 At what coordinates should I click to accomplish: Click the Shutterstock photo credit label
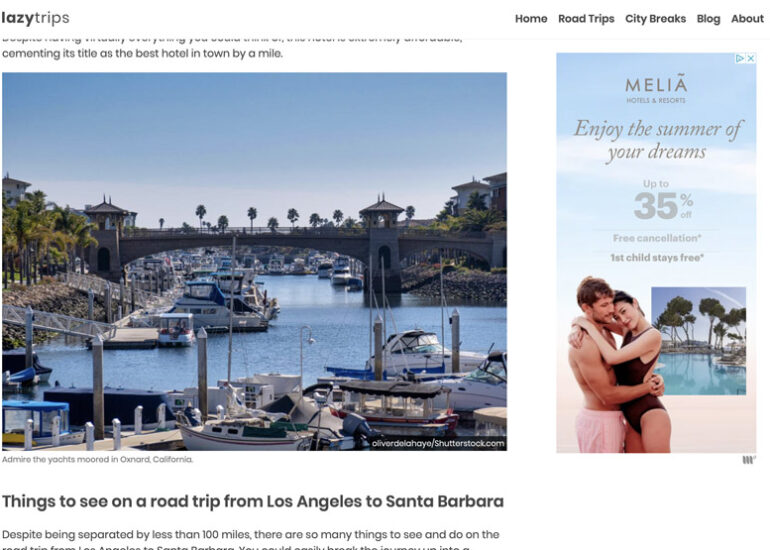(x=438, y=443)
